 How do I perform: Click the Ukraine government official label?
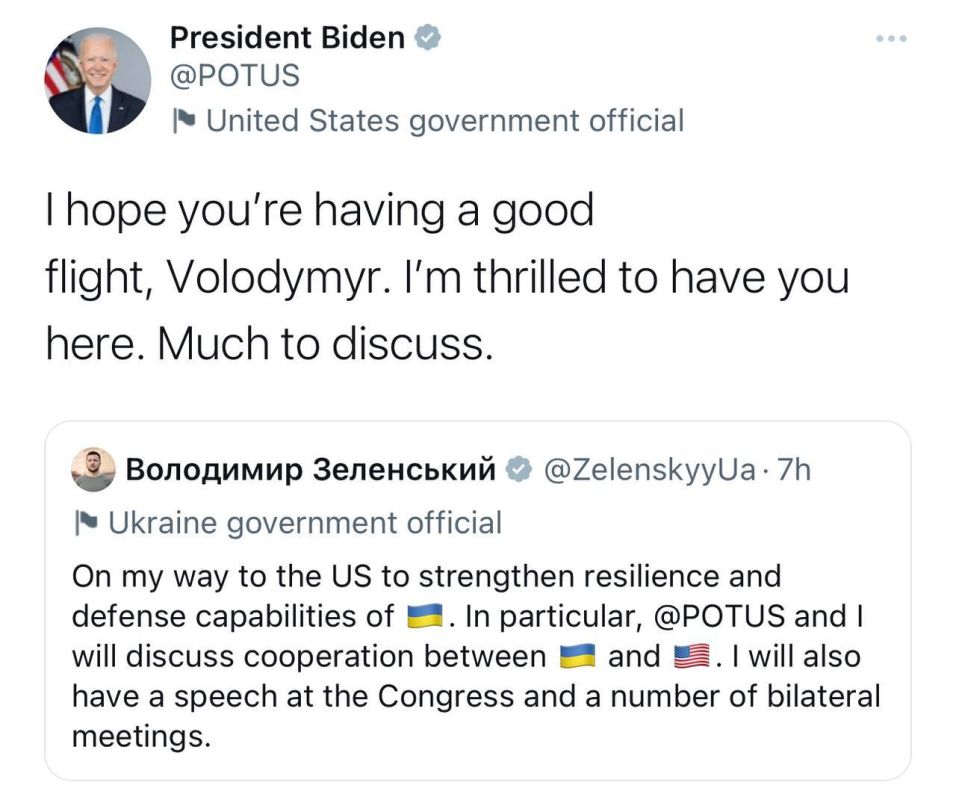305,523
